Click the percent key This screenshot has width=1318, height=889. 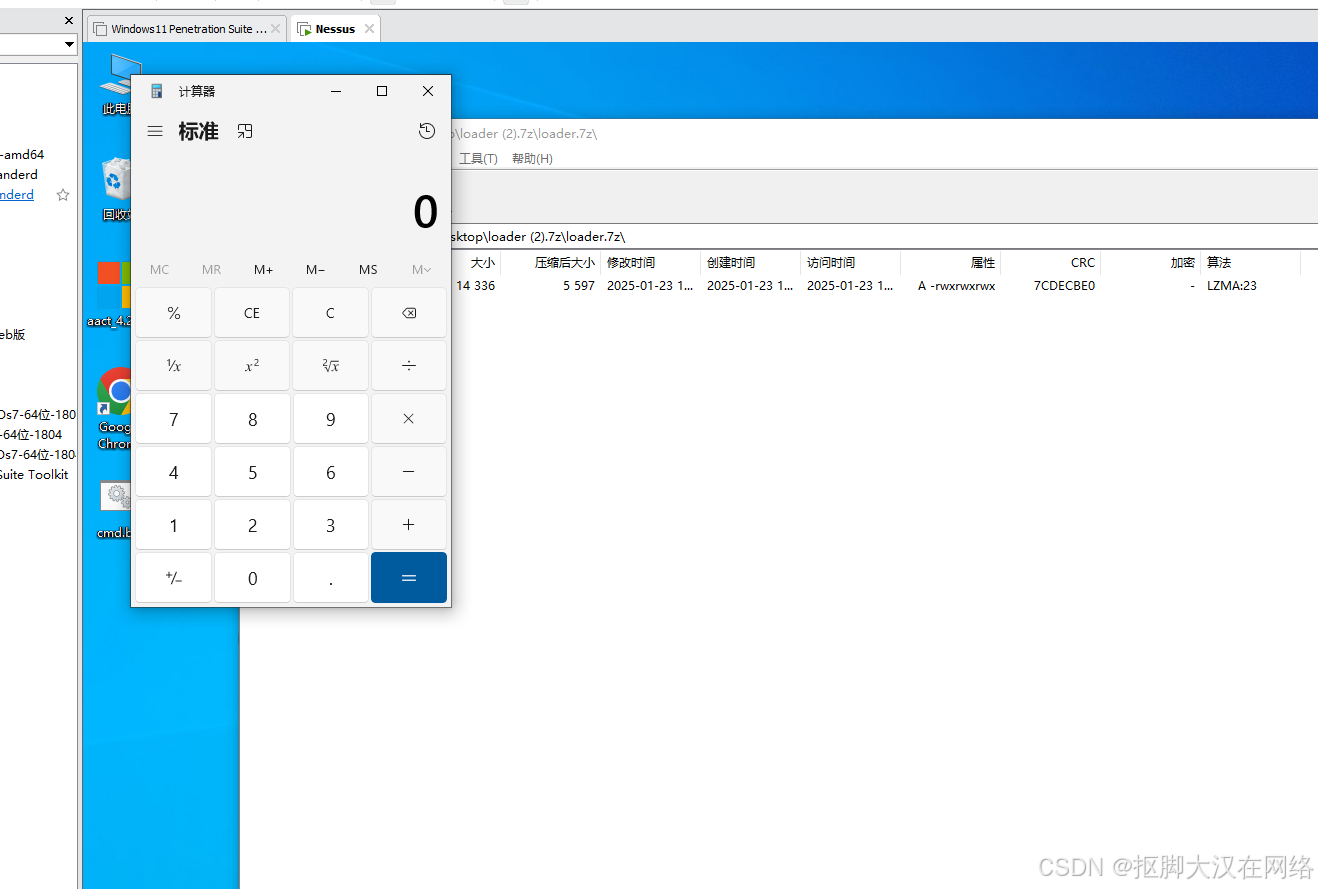174,313
